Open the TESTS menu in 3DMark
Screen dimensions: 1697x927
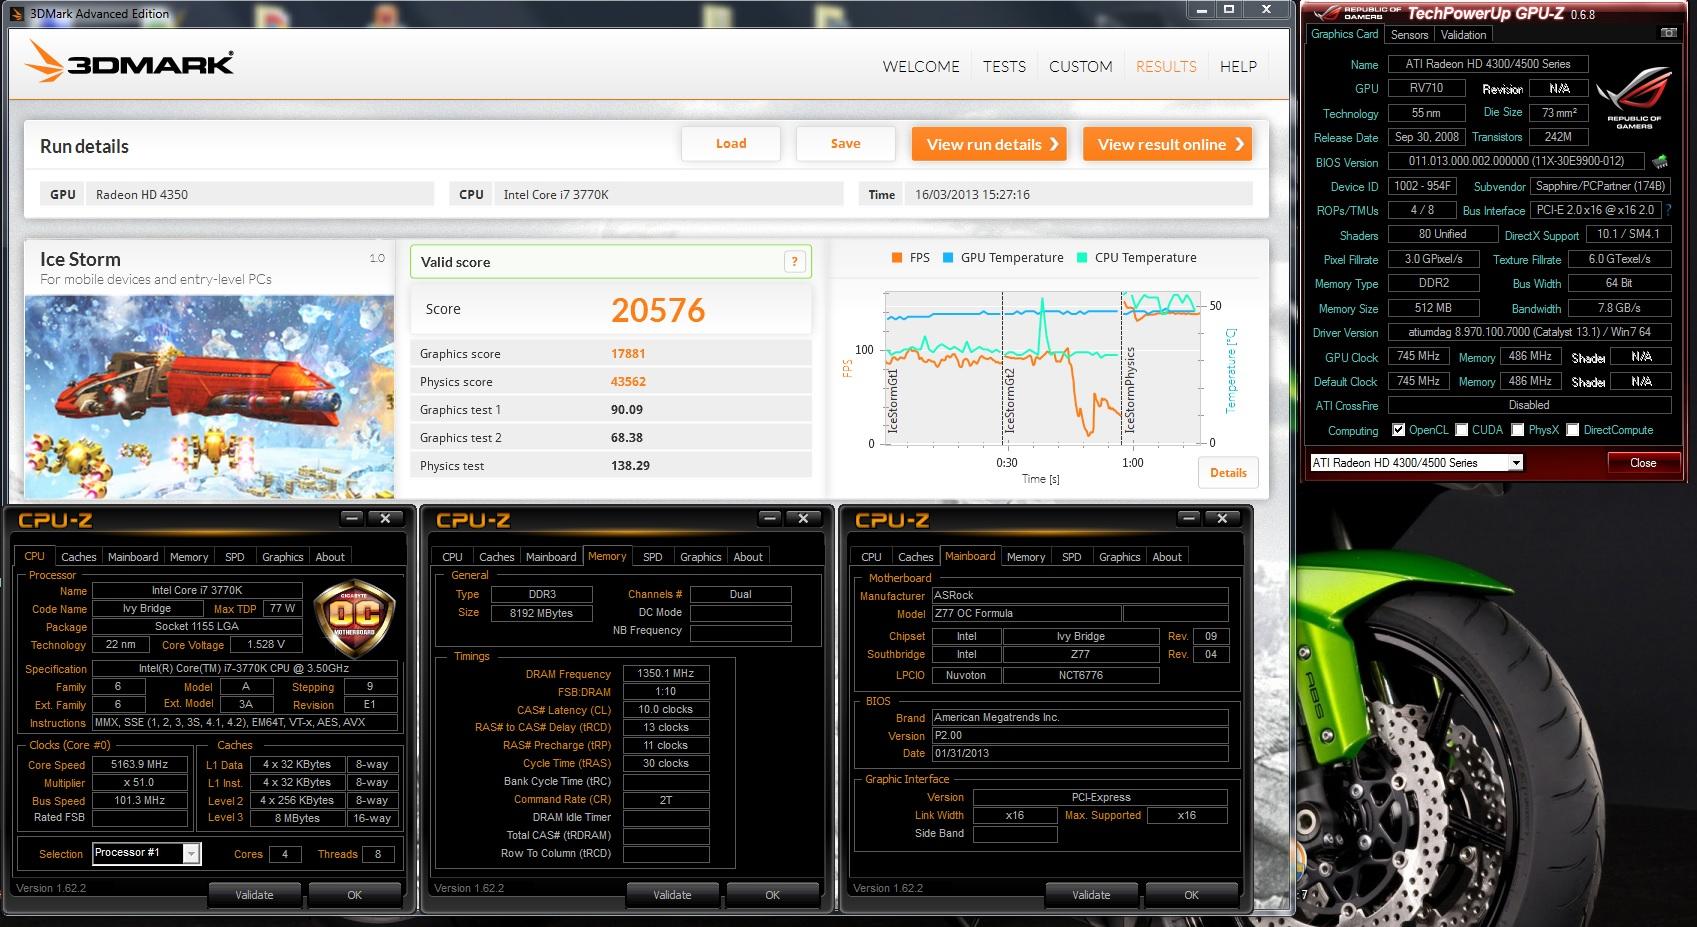pyautogui.click(x=1004, y=66)
